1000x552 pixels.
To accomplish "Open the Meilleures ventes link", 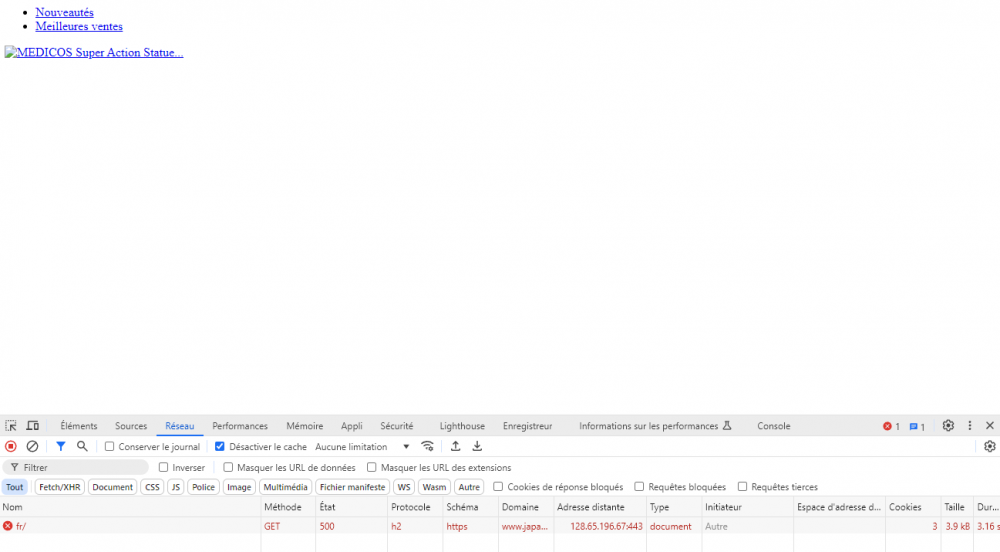I will point(79,26).
